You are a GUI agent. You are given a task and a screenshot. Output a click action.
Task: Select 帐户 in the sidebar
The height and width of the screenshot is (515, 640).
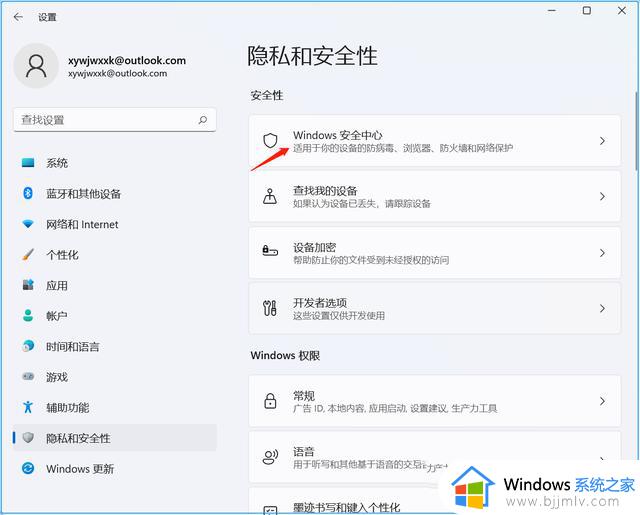115,316
